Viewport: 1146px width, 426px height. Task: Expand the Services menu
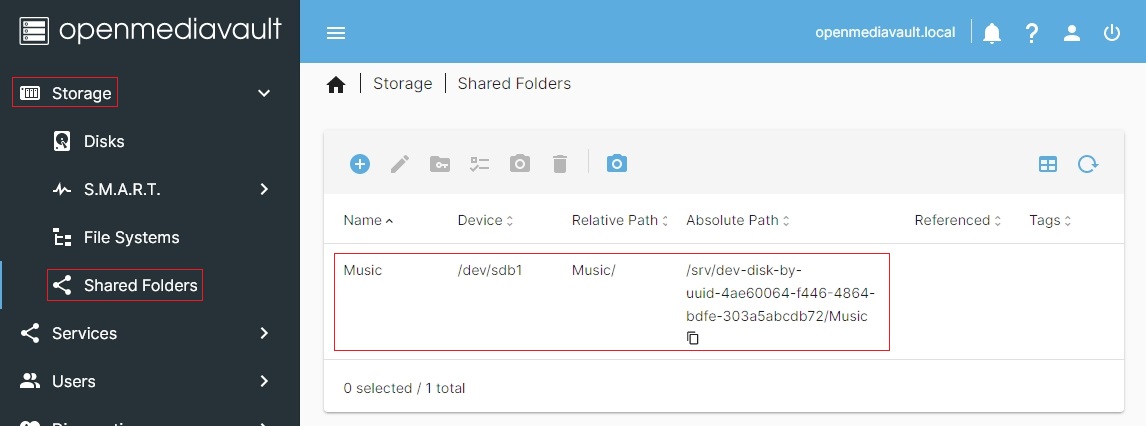tap(264, 333)
